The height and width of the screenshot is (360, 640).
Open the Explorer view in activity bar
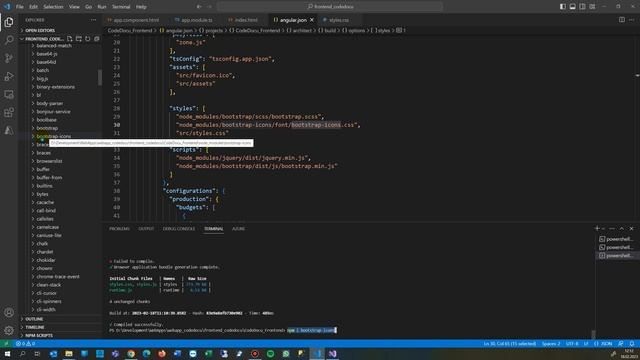pos(9,22)
